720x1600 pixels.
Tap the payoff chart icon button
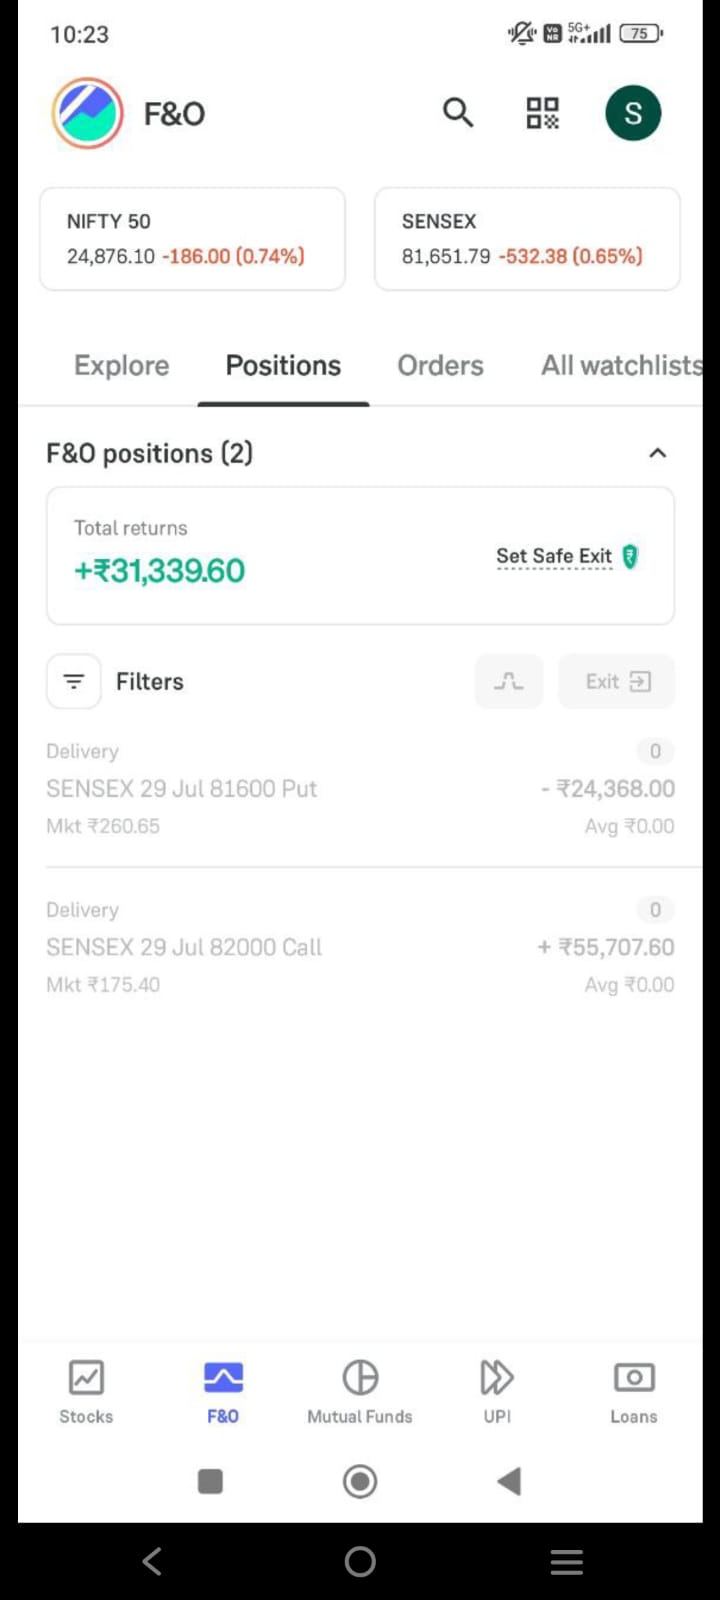coord(509,681)
